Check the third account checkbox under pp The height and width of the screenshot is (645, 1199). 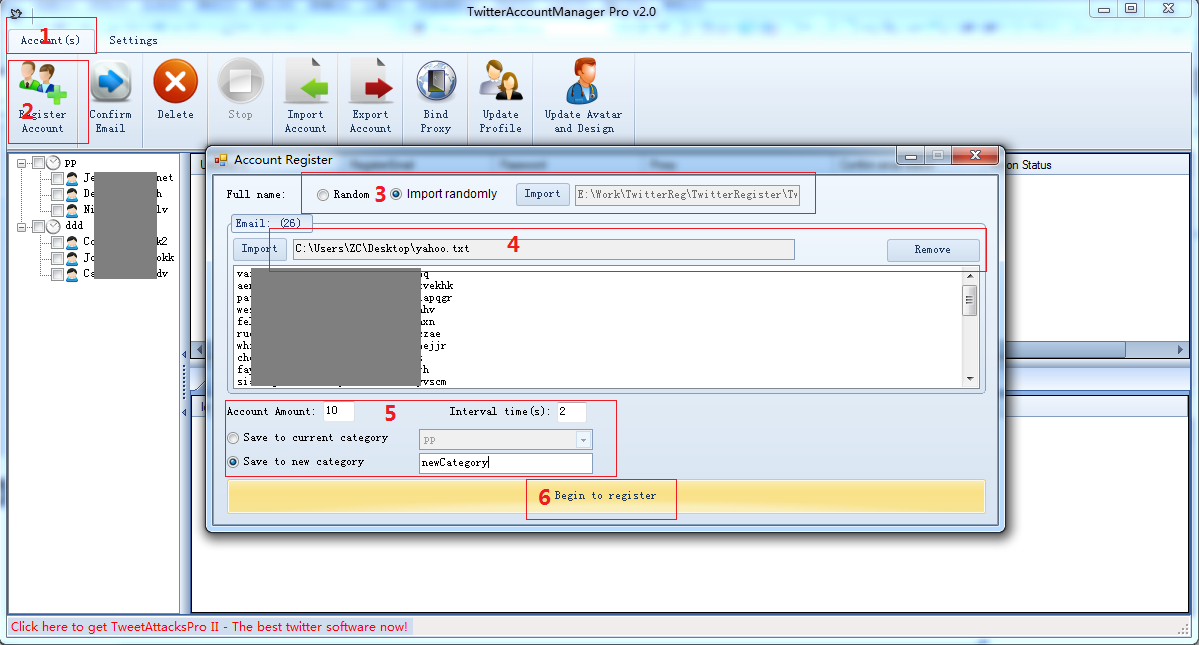pyautogui.click(x=57, y=210)
